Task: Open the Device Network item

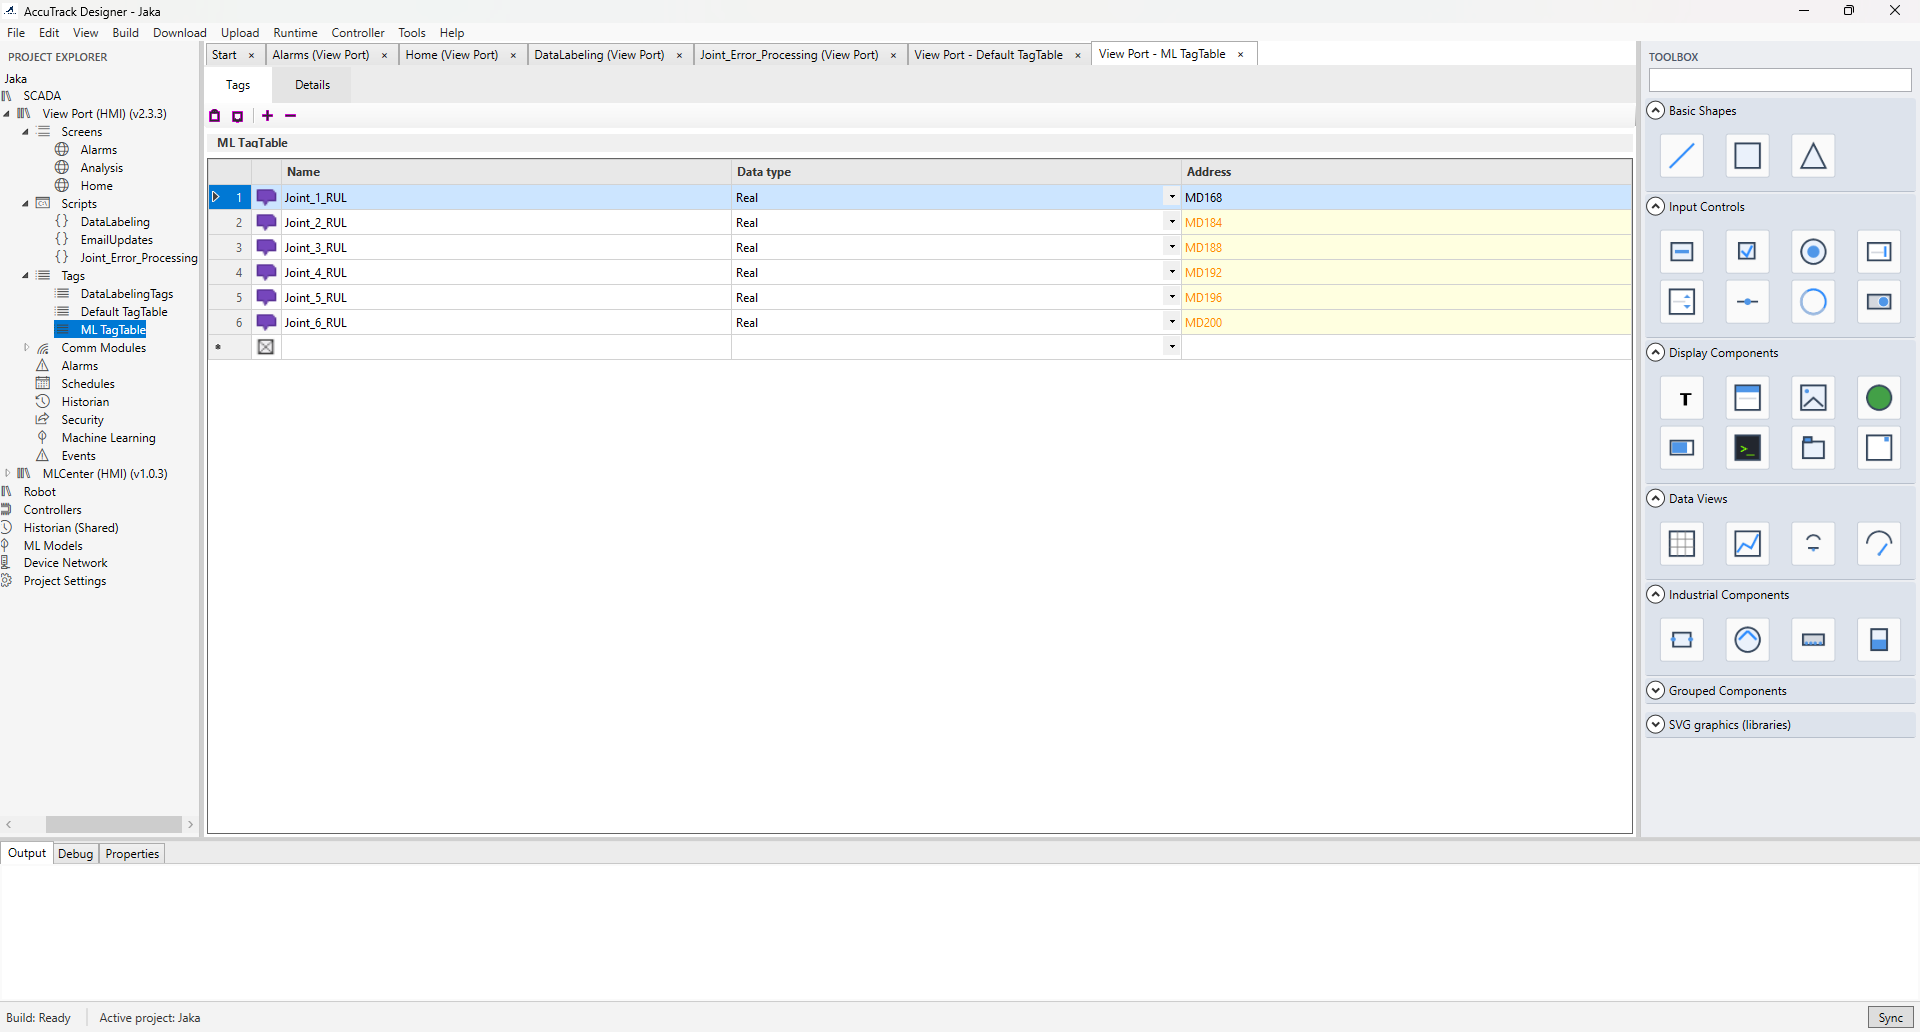Action: [65, 563]
